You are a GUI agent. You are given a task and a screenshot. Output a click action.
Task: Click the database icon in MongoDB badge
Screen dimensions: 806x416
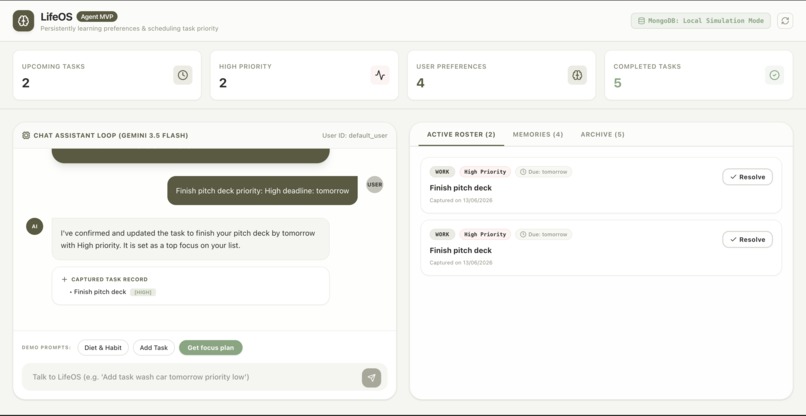pos(641,21)
